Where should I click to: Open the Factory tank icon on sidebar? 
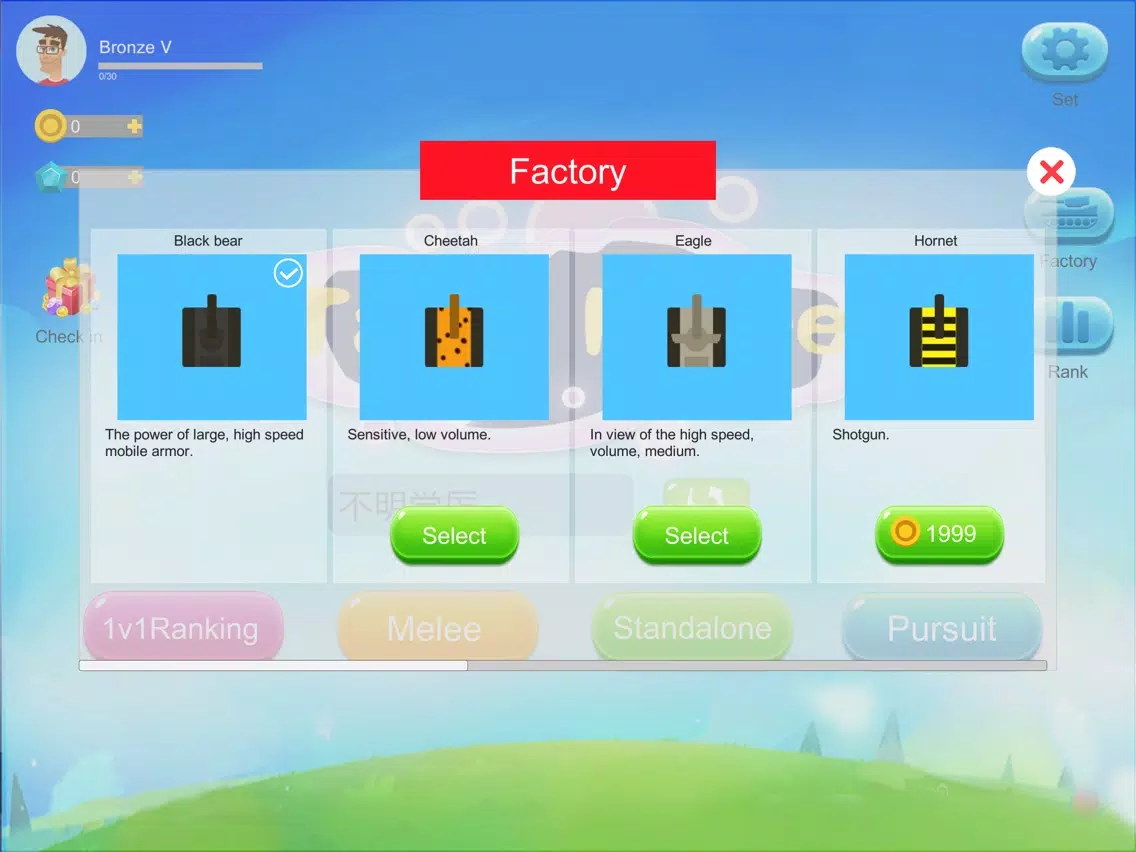click(x=1070, y=215)
